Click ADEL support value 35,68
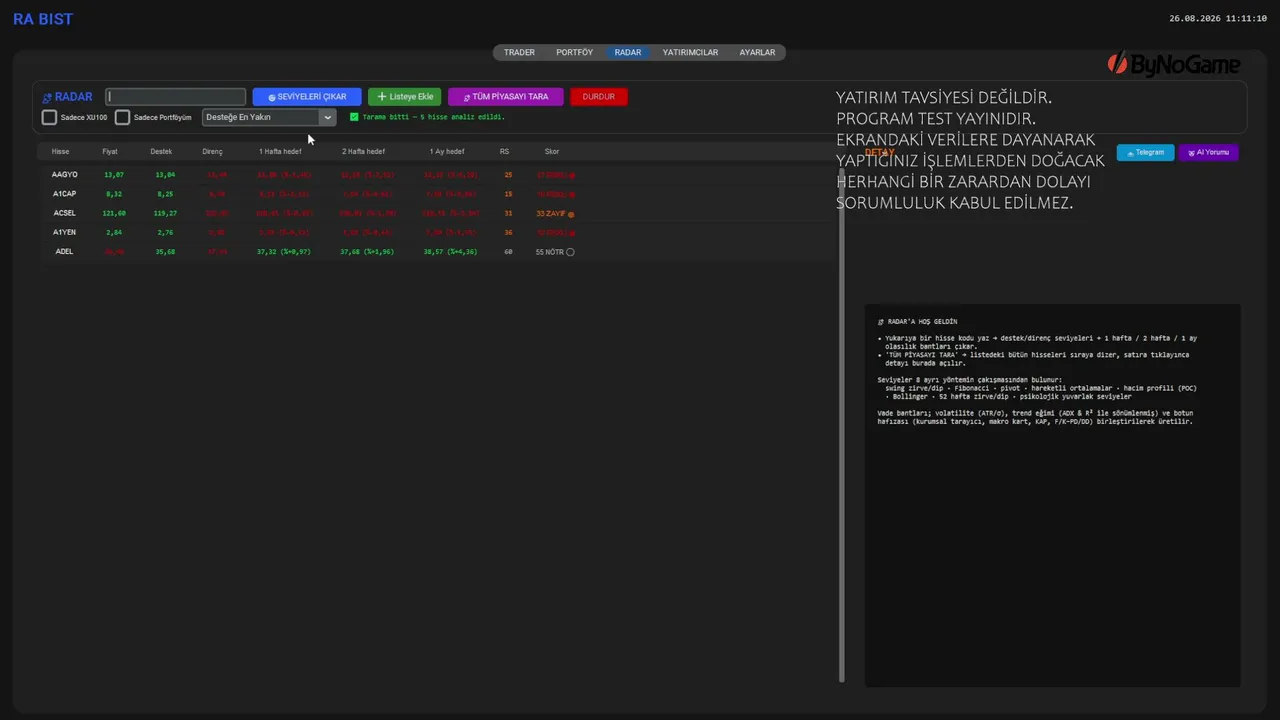 tap(165, 252)
